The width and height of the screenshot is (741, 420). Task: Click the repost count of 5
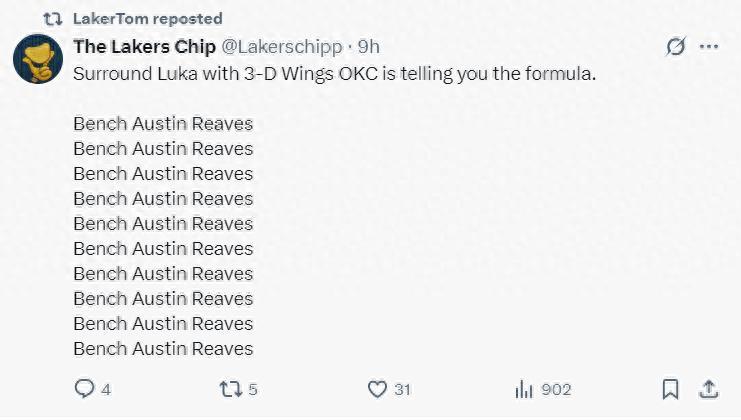[x=253, y=389]
